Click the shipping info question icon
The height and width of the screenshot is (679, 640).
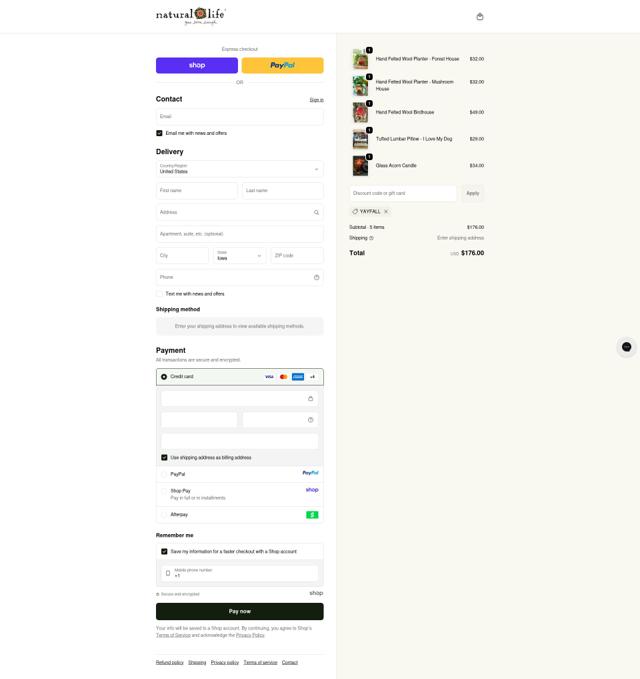point(371,238)
